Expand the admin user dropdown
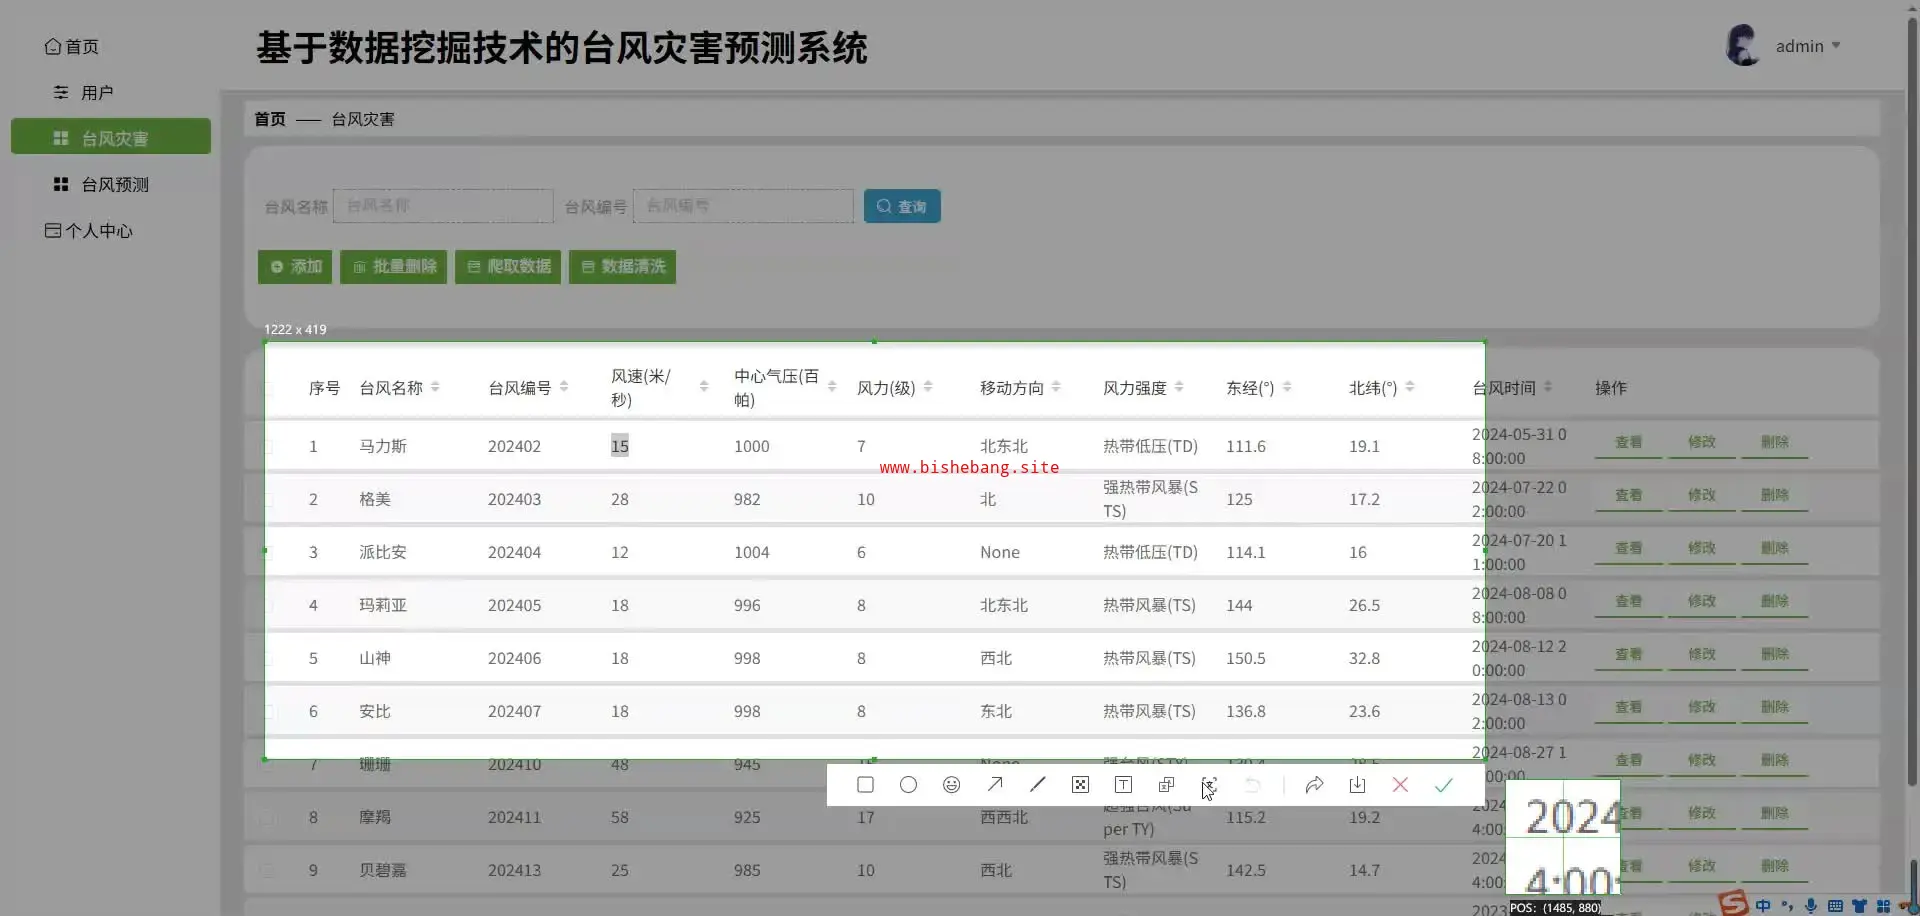 (x=1808, y=46)
